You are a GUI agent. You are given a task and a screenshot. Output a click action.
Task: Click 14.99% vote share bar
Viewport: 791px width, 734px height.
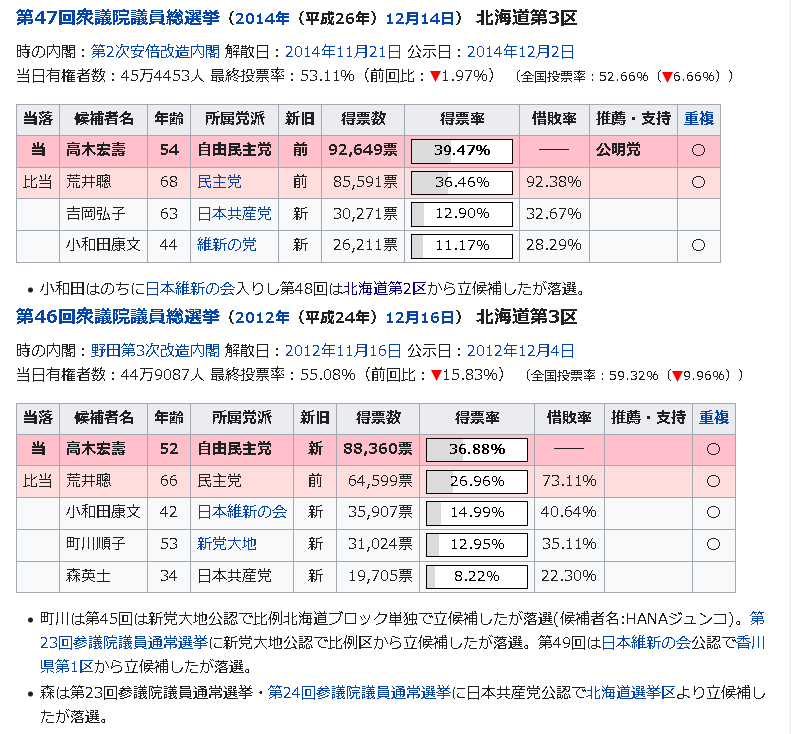click(477, 513)
